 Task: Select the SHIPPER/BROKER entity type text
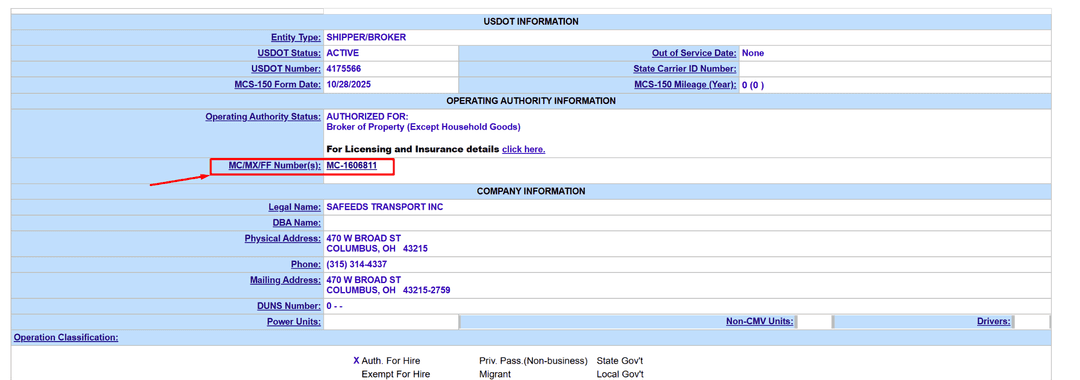pyautogui.click(x=366, y=37)
